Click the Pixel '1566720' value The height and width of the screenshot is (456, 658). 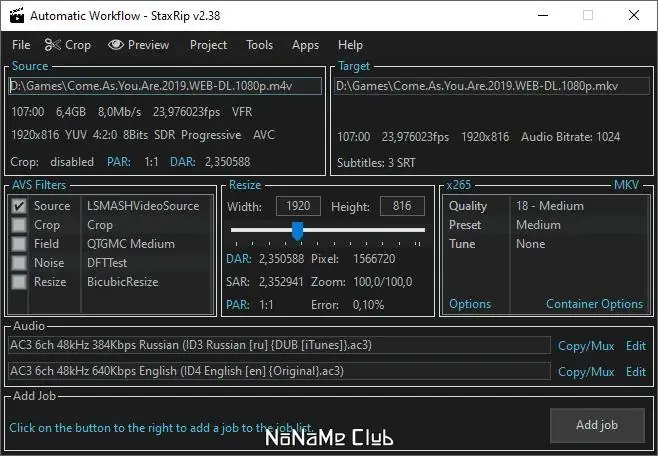click(x=374, y=259)
